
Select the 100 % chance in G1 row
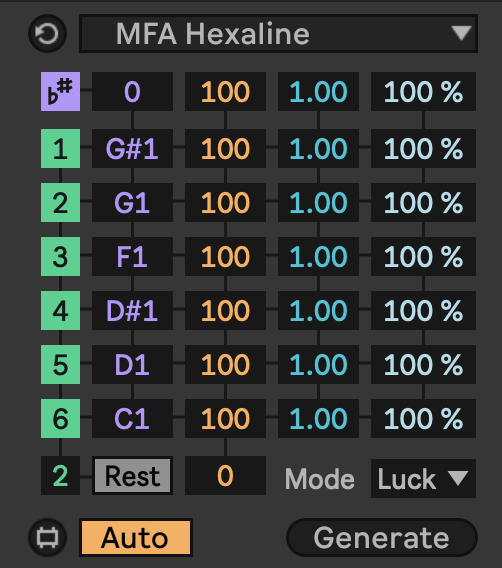(423, 202)
